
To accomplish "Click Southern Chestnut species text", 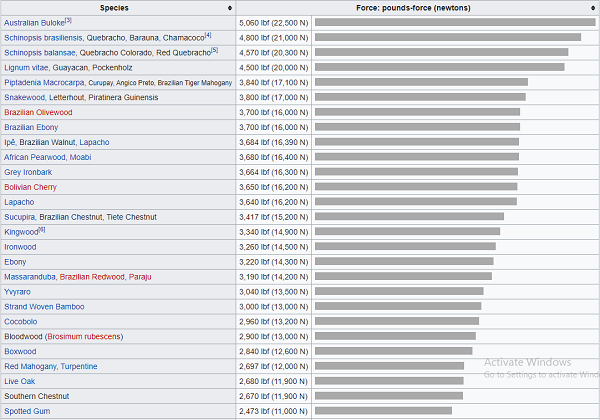I will (37, 396).
